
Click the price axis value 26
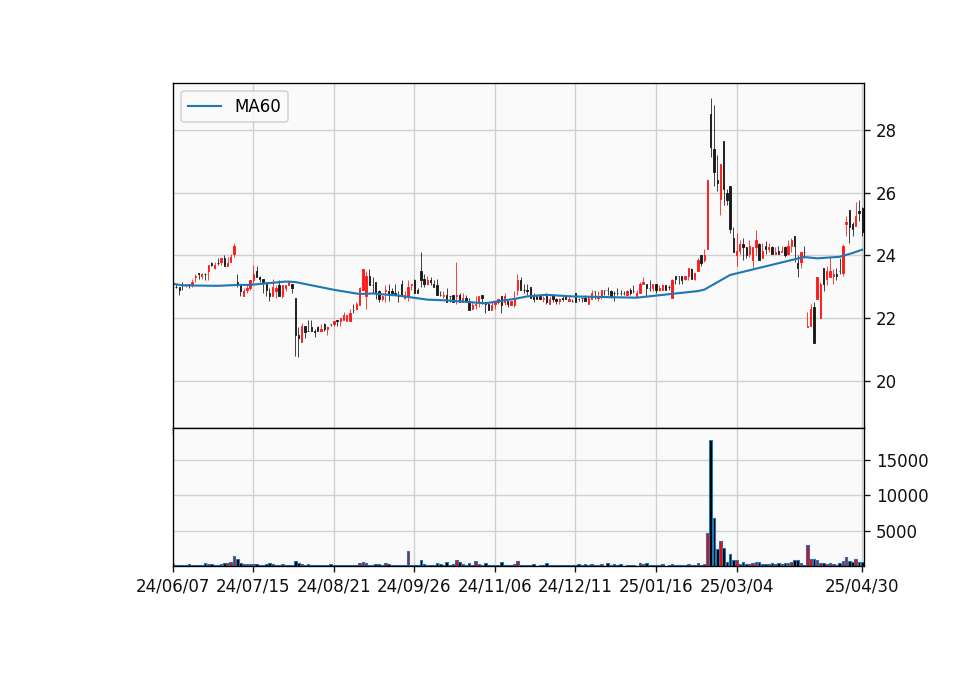click(886, 194)
